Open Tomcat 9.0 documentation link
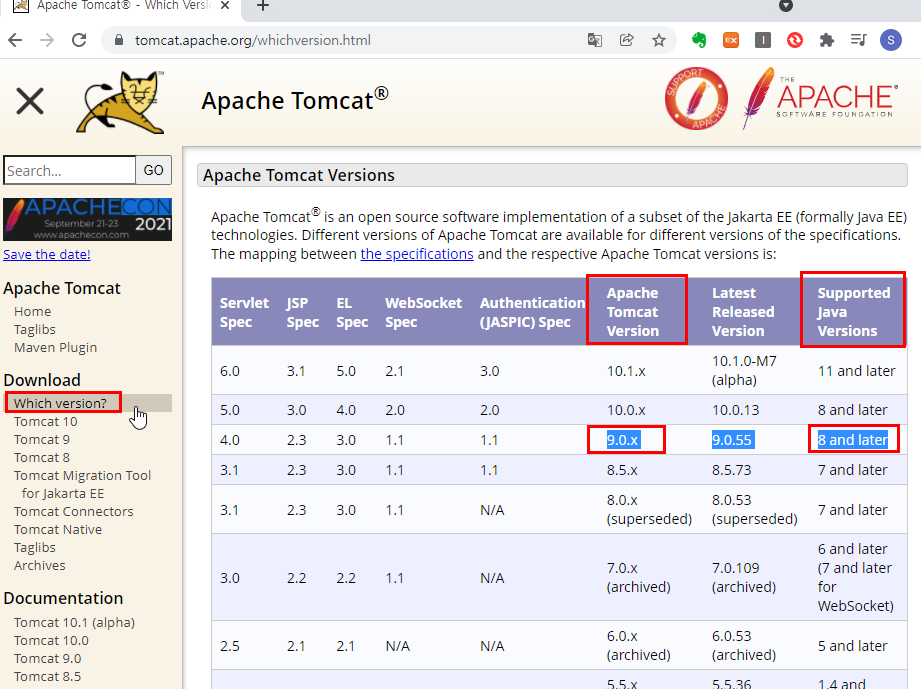Viewport: 921px width, 689px height. point(48,659)
